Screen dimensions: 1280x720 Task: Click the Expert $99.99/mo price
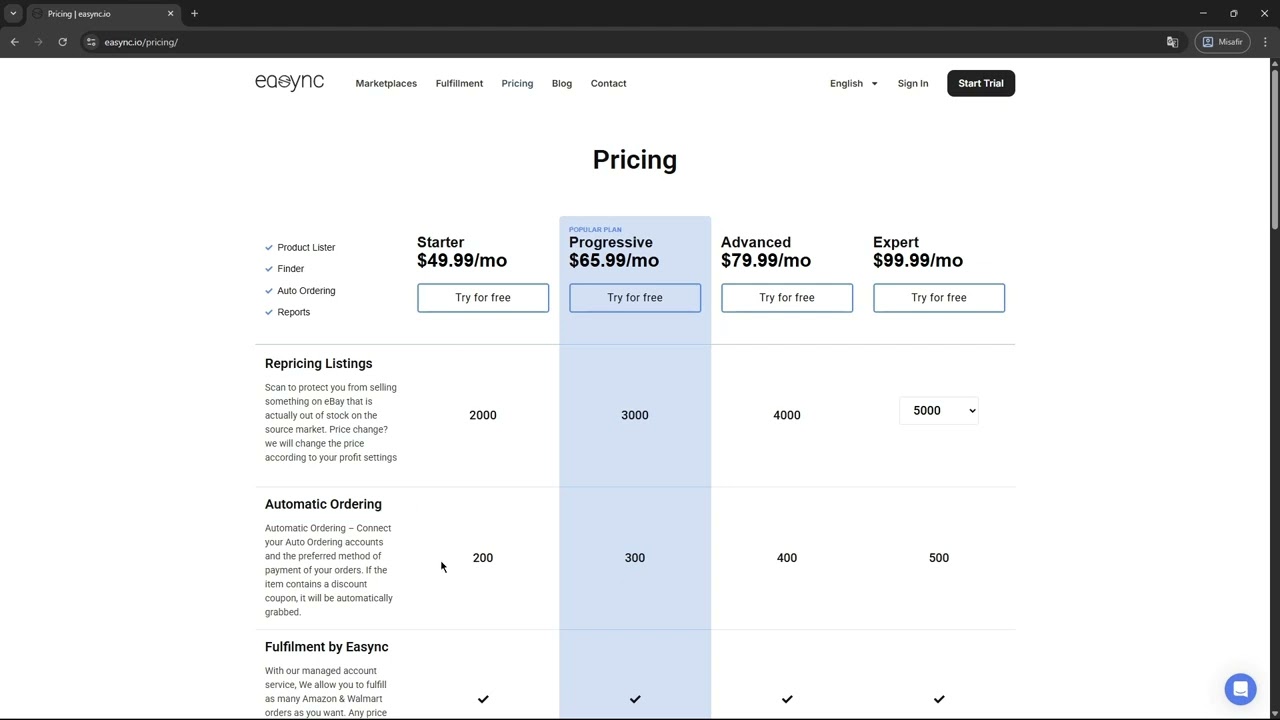point(918,260)
